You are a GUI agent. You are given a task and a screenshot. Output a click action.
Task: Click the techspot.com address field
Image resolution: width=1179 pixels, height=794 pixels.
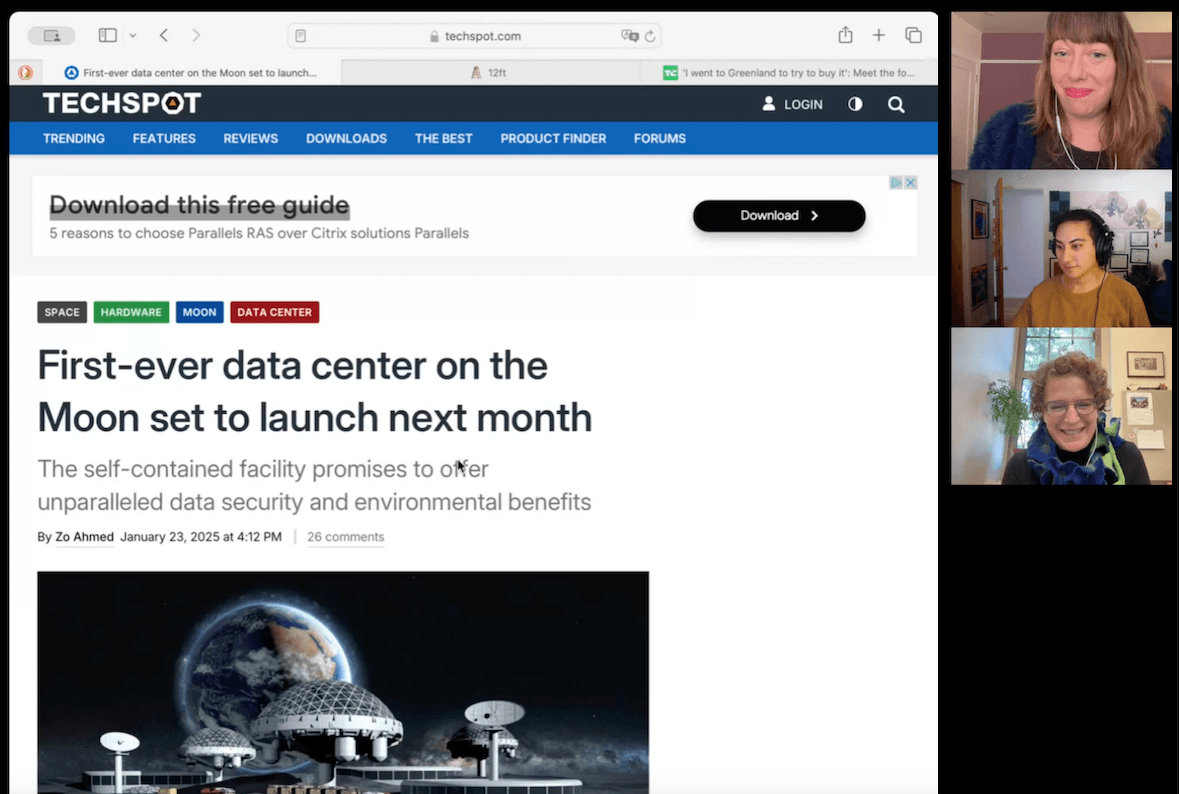474,35
